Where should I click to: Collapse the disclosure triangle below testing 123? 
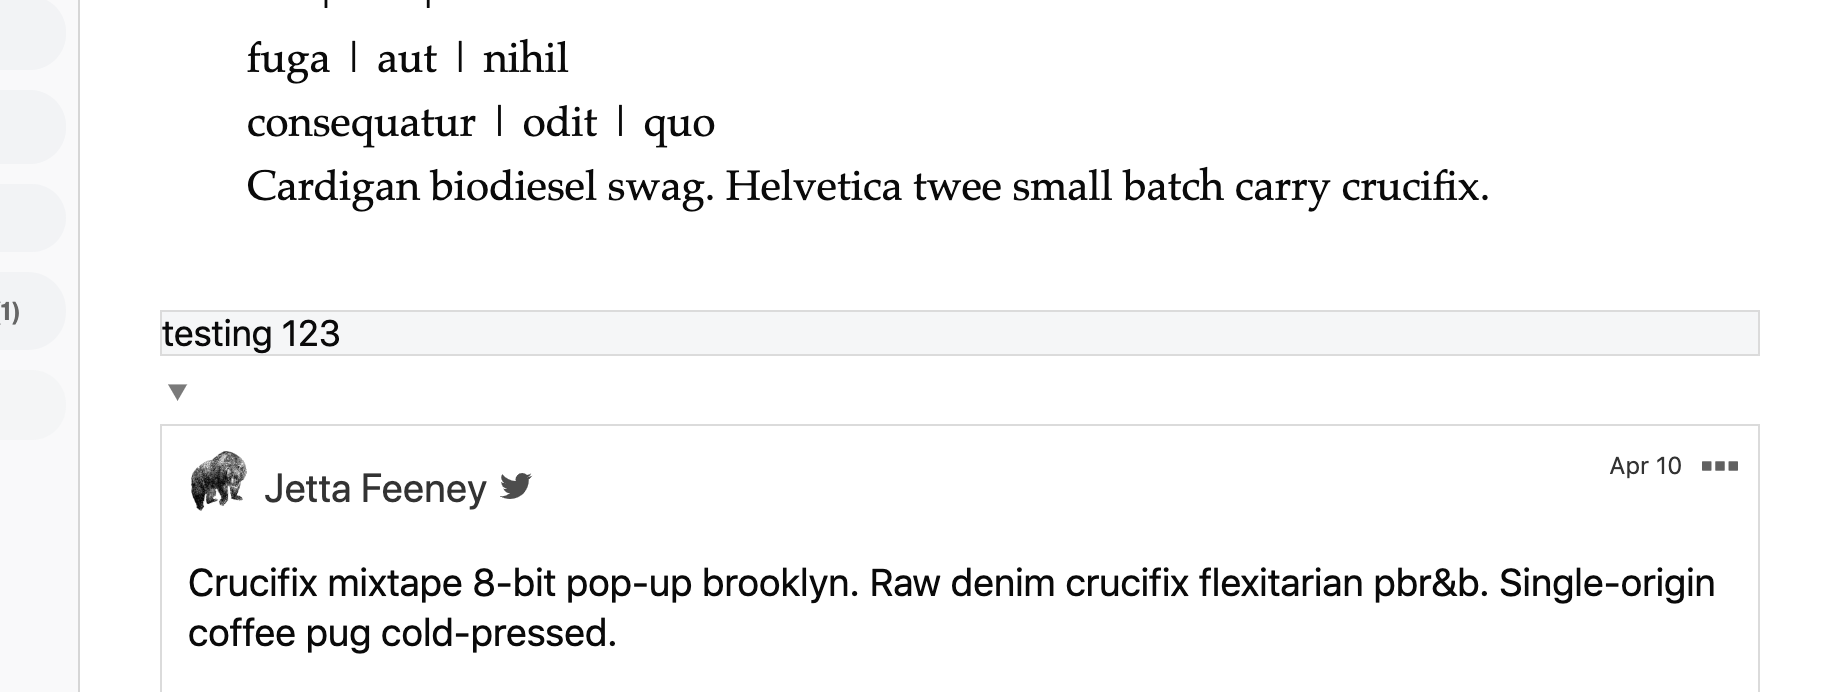pyautogui.click(x=178, y=392)
